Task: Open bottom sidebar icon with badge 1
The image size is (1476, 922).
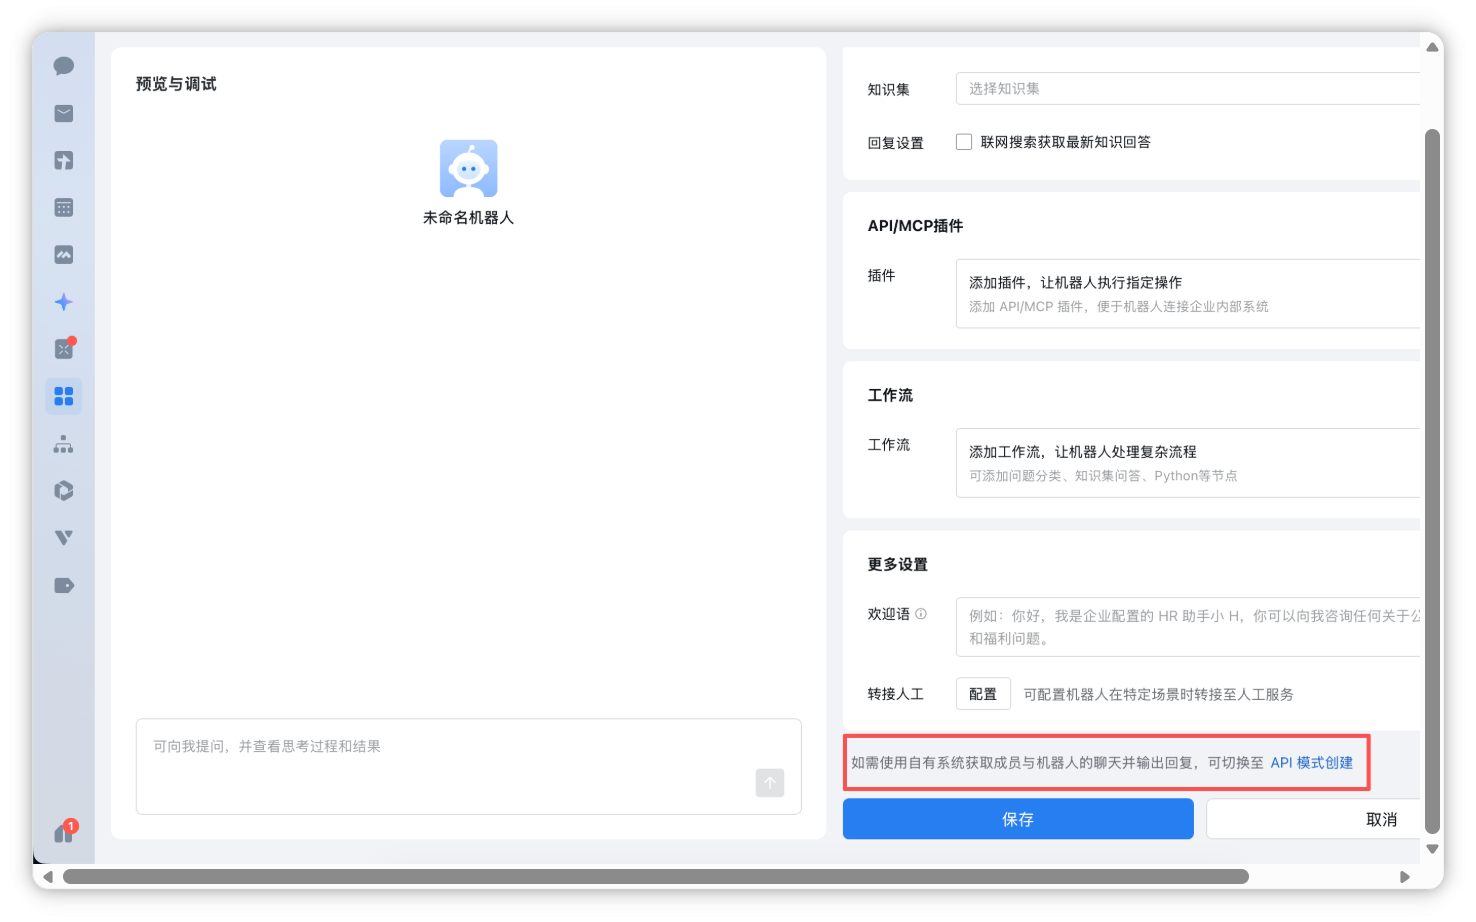Action: coord(65,832)
